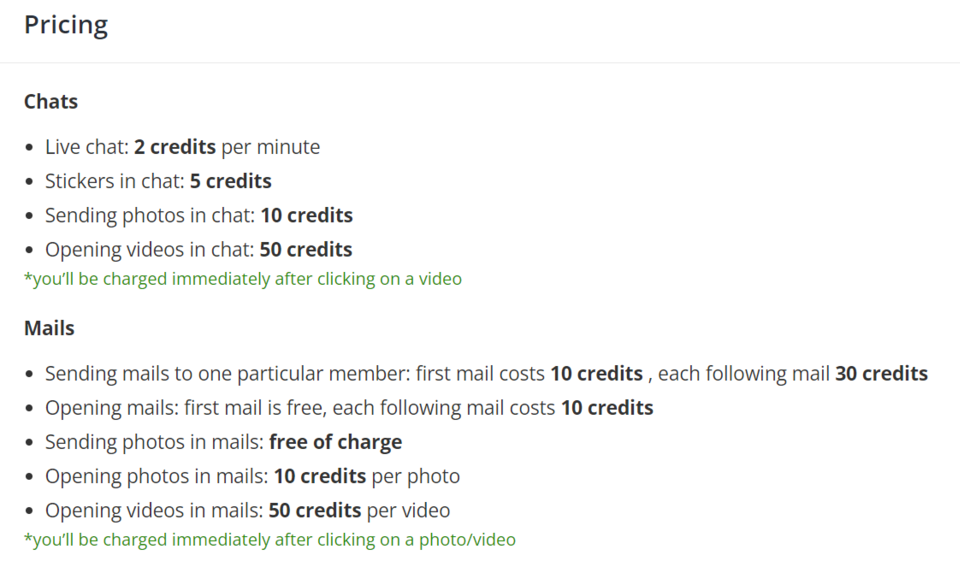Click the "Opening photos in mails" label
960x561 pixels.
(x=154, y=476)
